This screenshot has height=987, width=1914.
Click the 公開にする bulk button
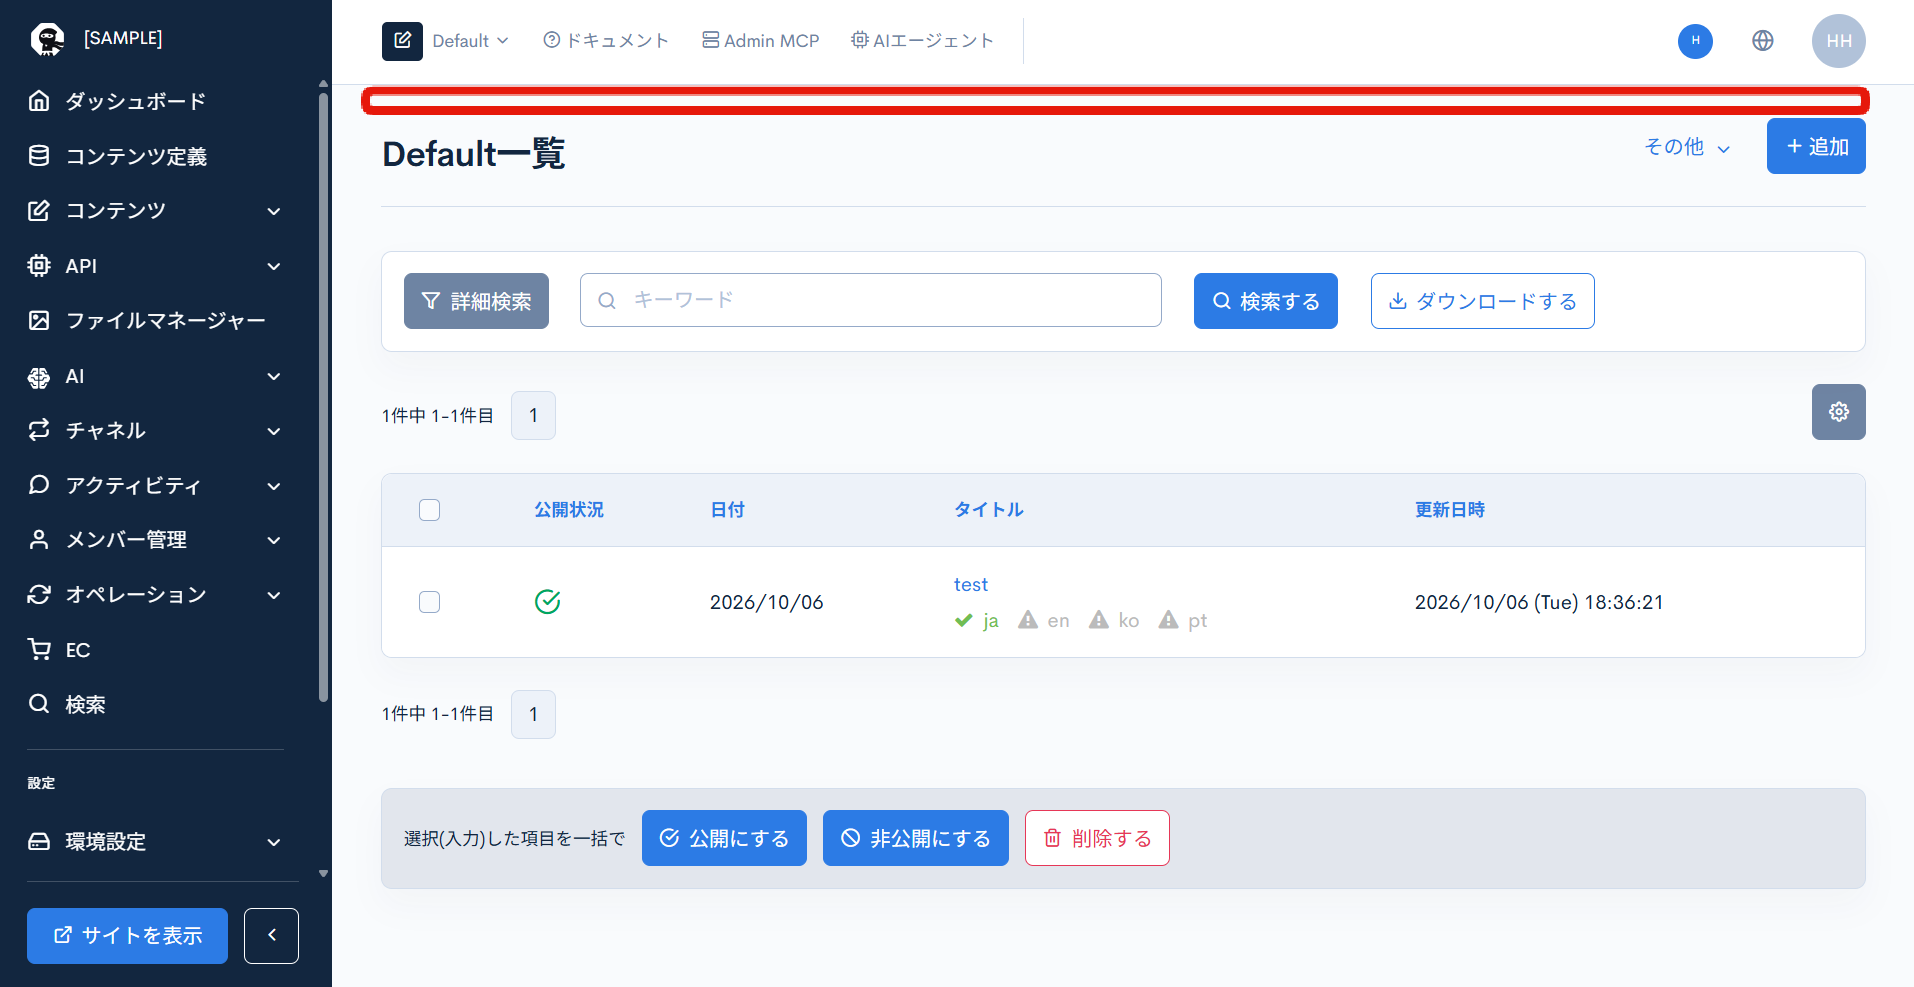(724, 838)
